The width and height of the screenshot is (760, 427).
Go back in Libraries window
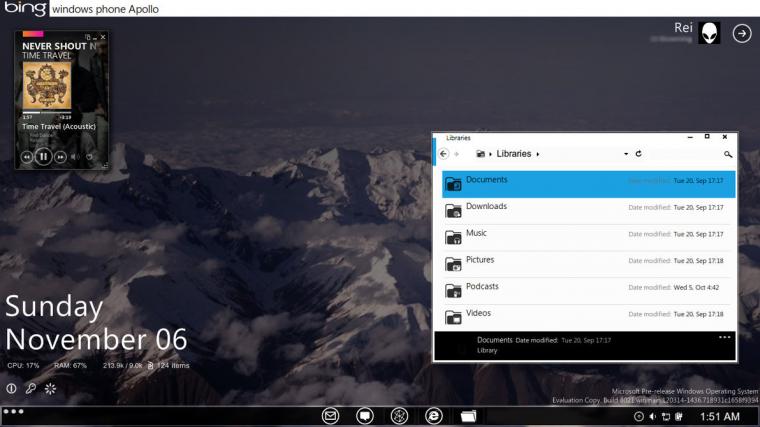click(443, 154)
